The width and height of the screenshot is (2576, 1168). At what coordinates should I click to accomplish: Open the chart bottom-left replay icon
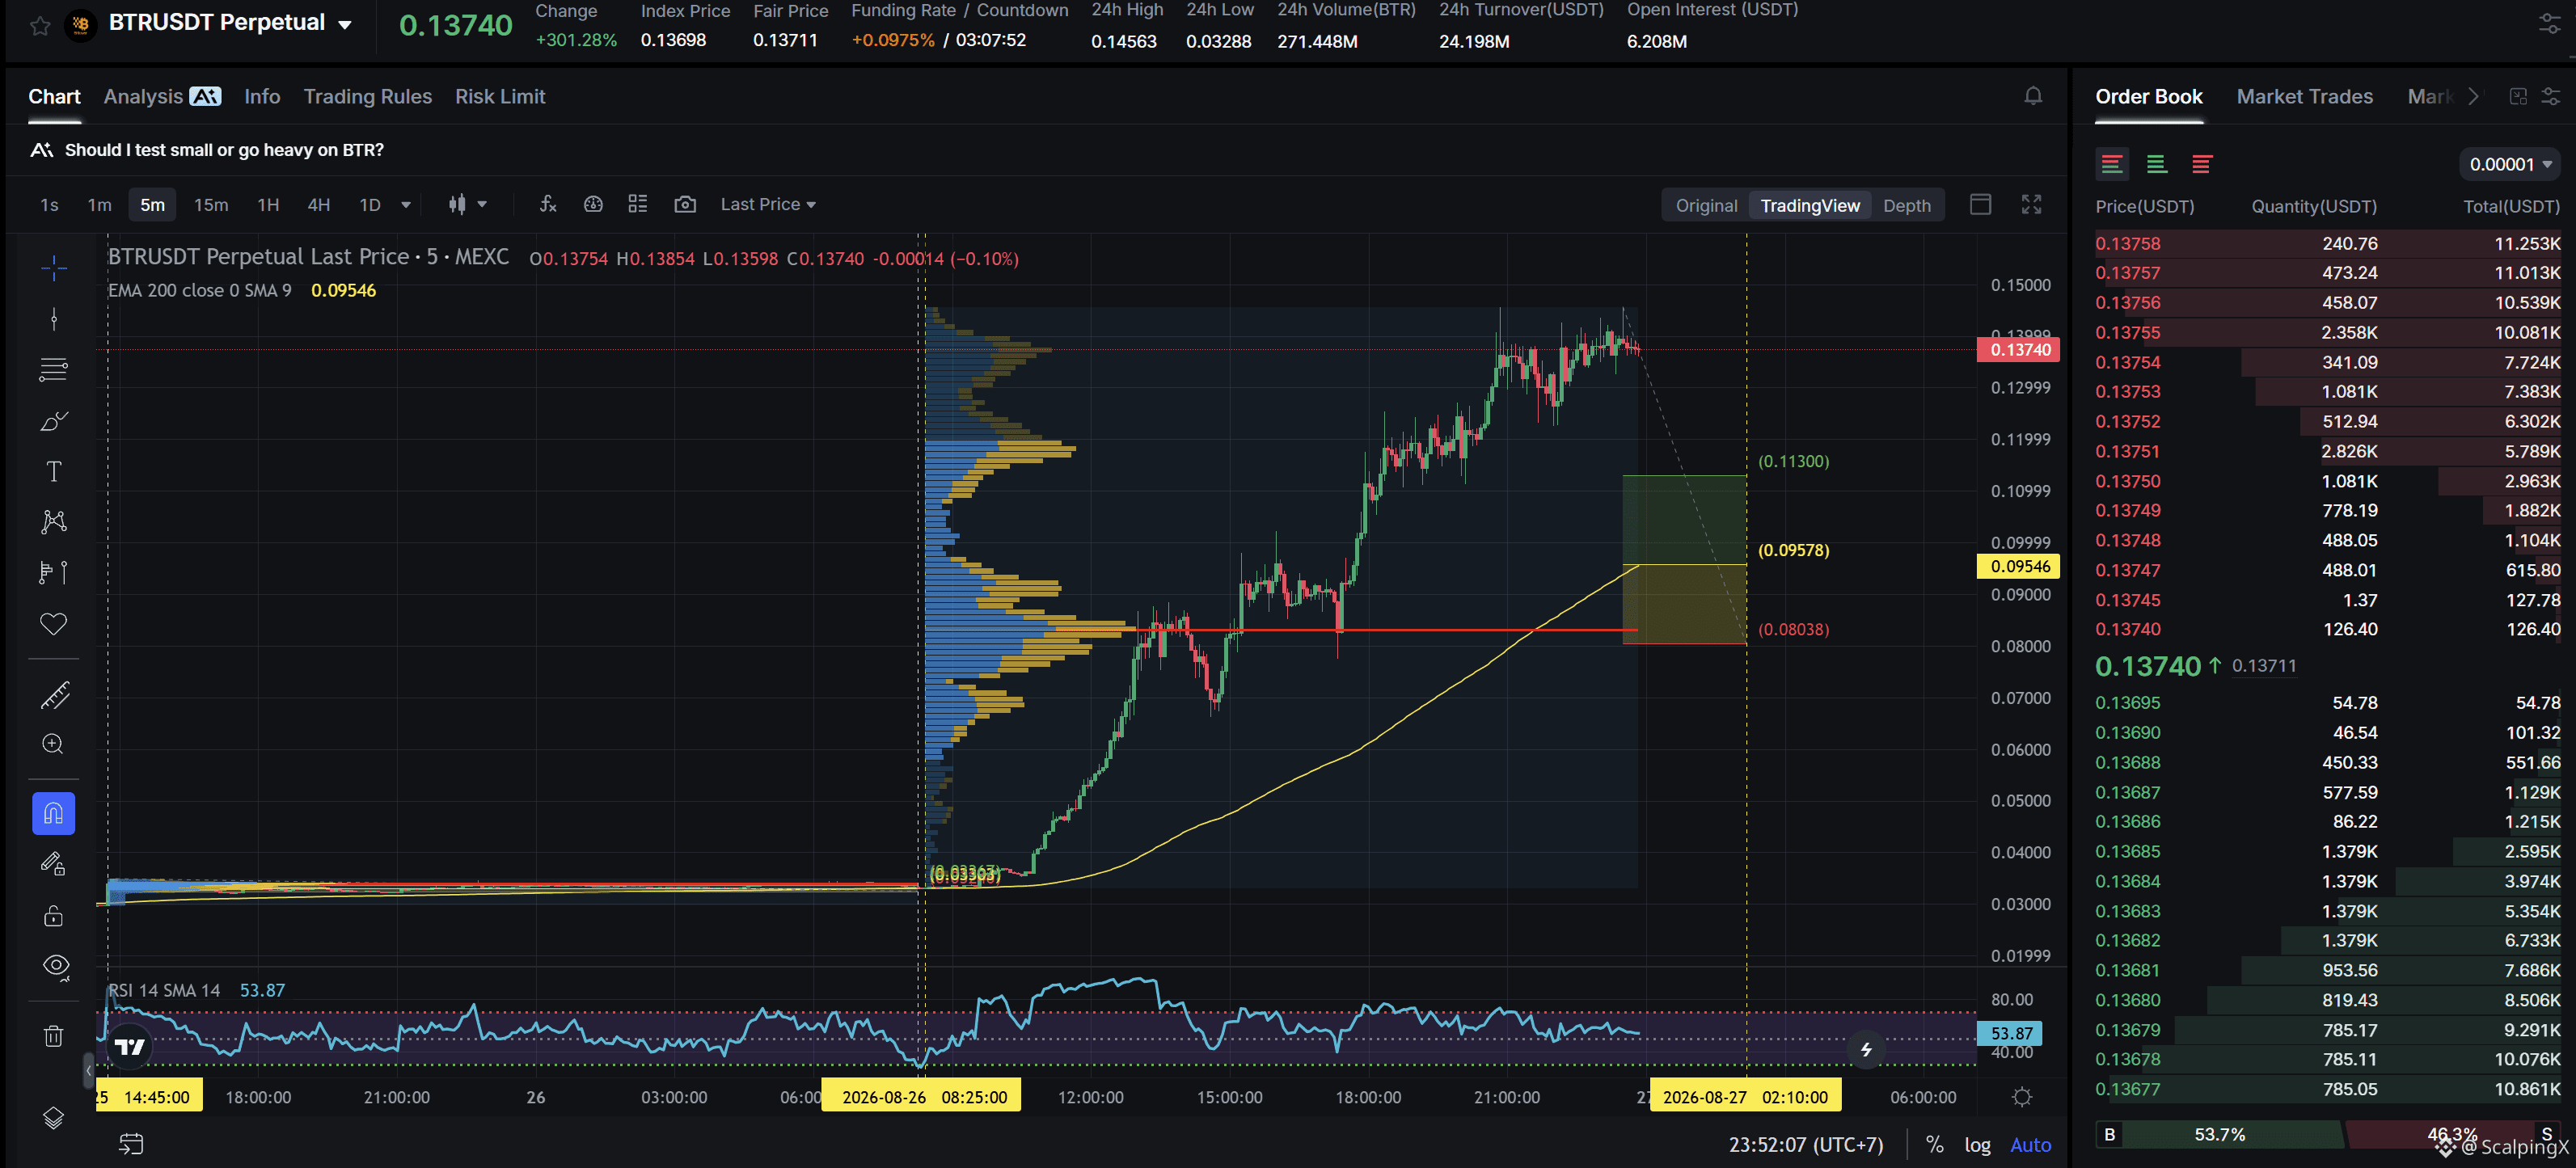coord(131,1143)
